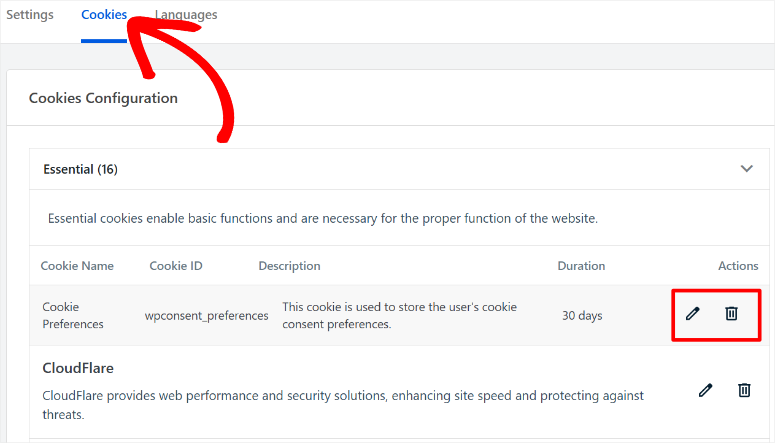Click the Cookie Preferences name cell

[x=73, y=315]
